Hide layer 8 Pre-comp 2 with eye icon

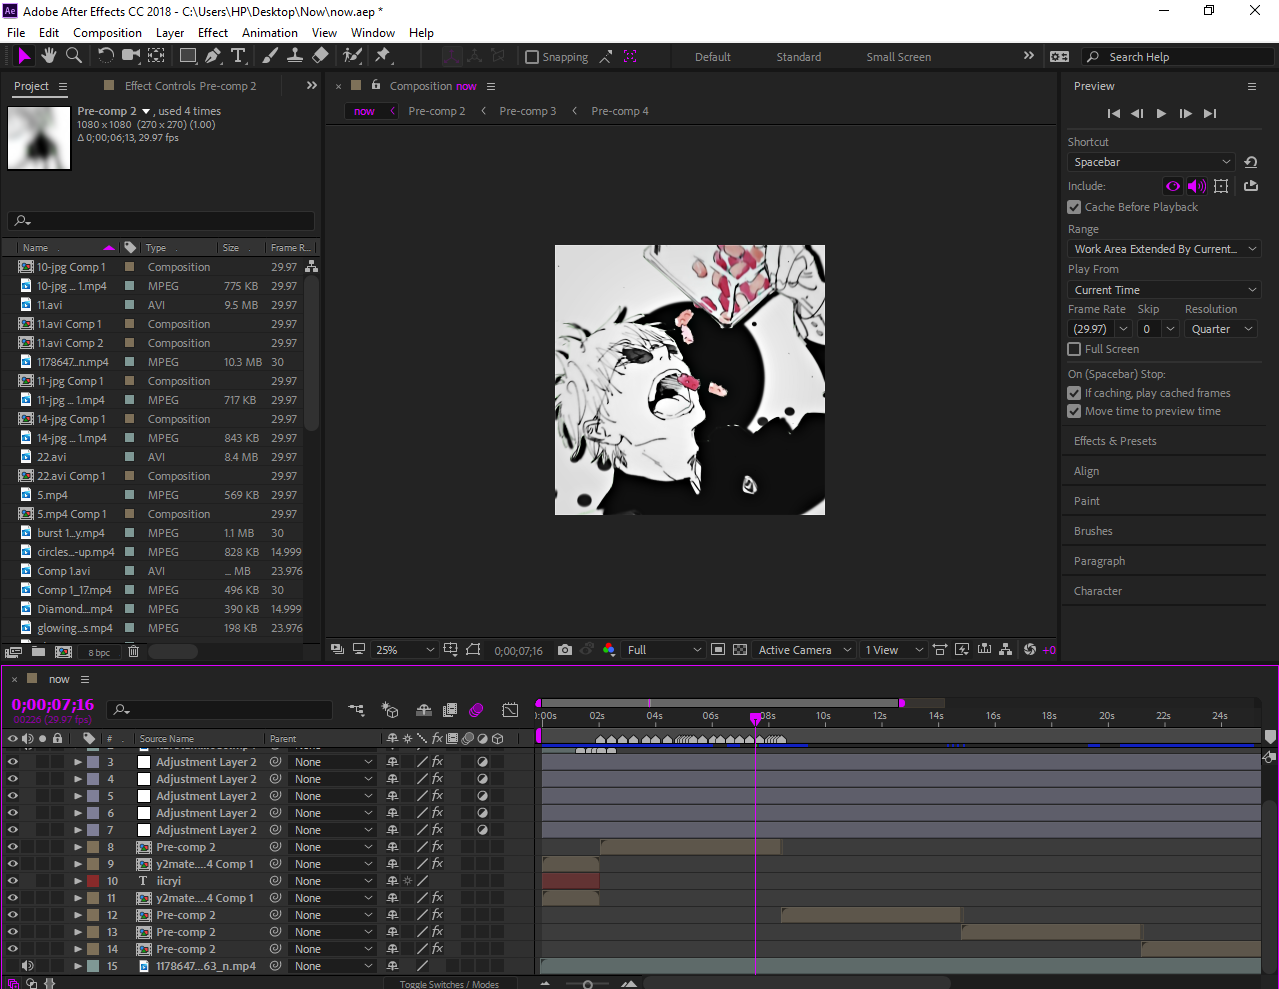coord(13,847)
